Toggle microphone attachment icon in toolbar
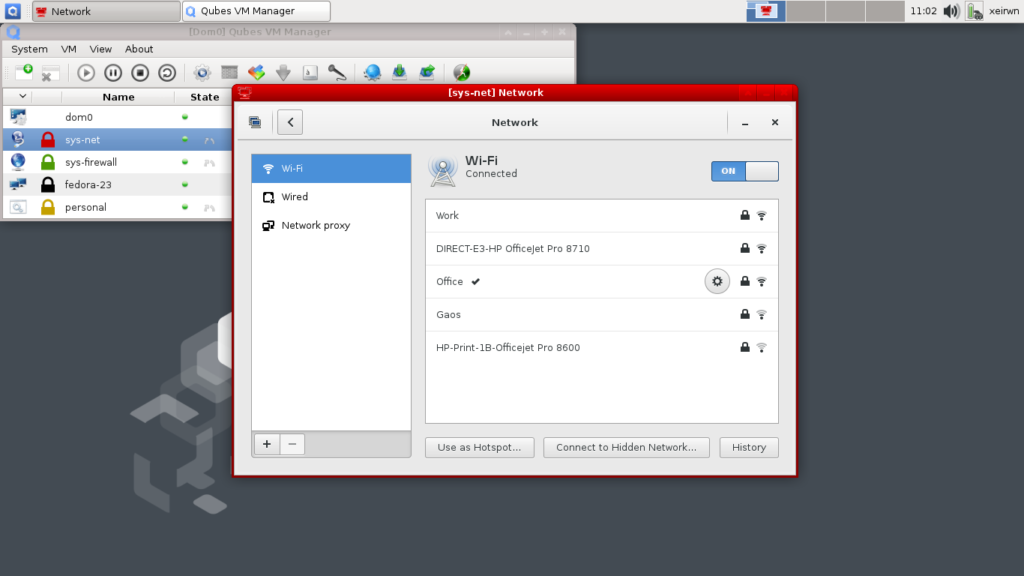The image size is (1024, 576). 337,72
